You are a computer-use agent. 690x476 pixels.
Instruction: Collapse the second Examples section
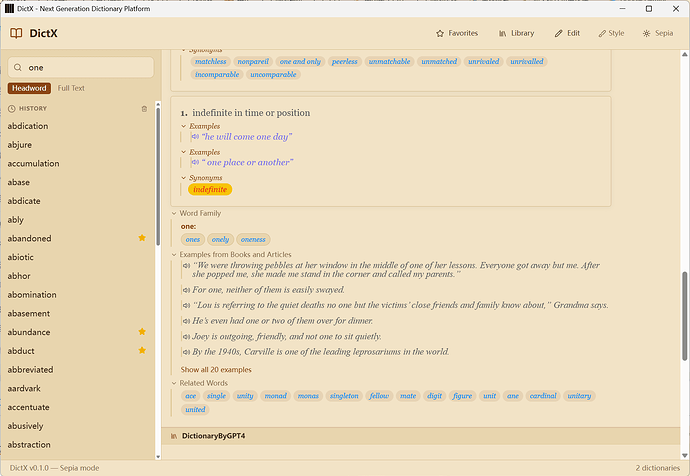click(184, 152)
